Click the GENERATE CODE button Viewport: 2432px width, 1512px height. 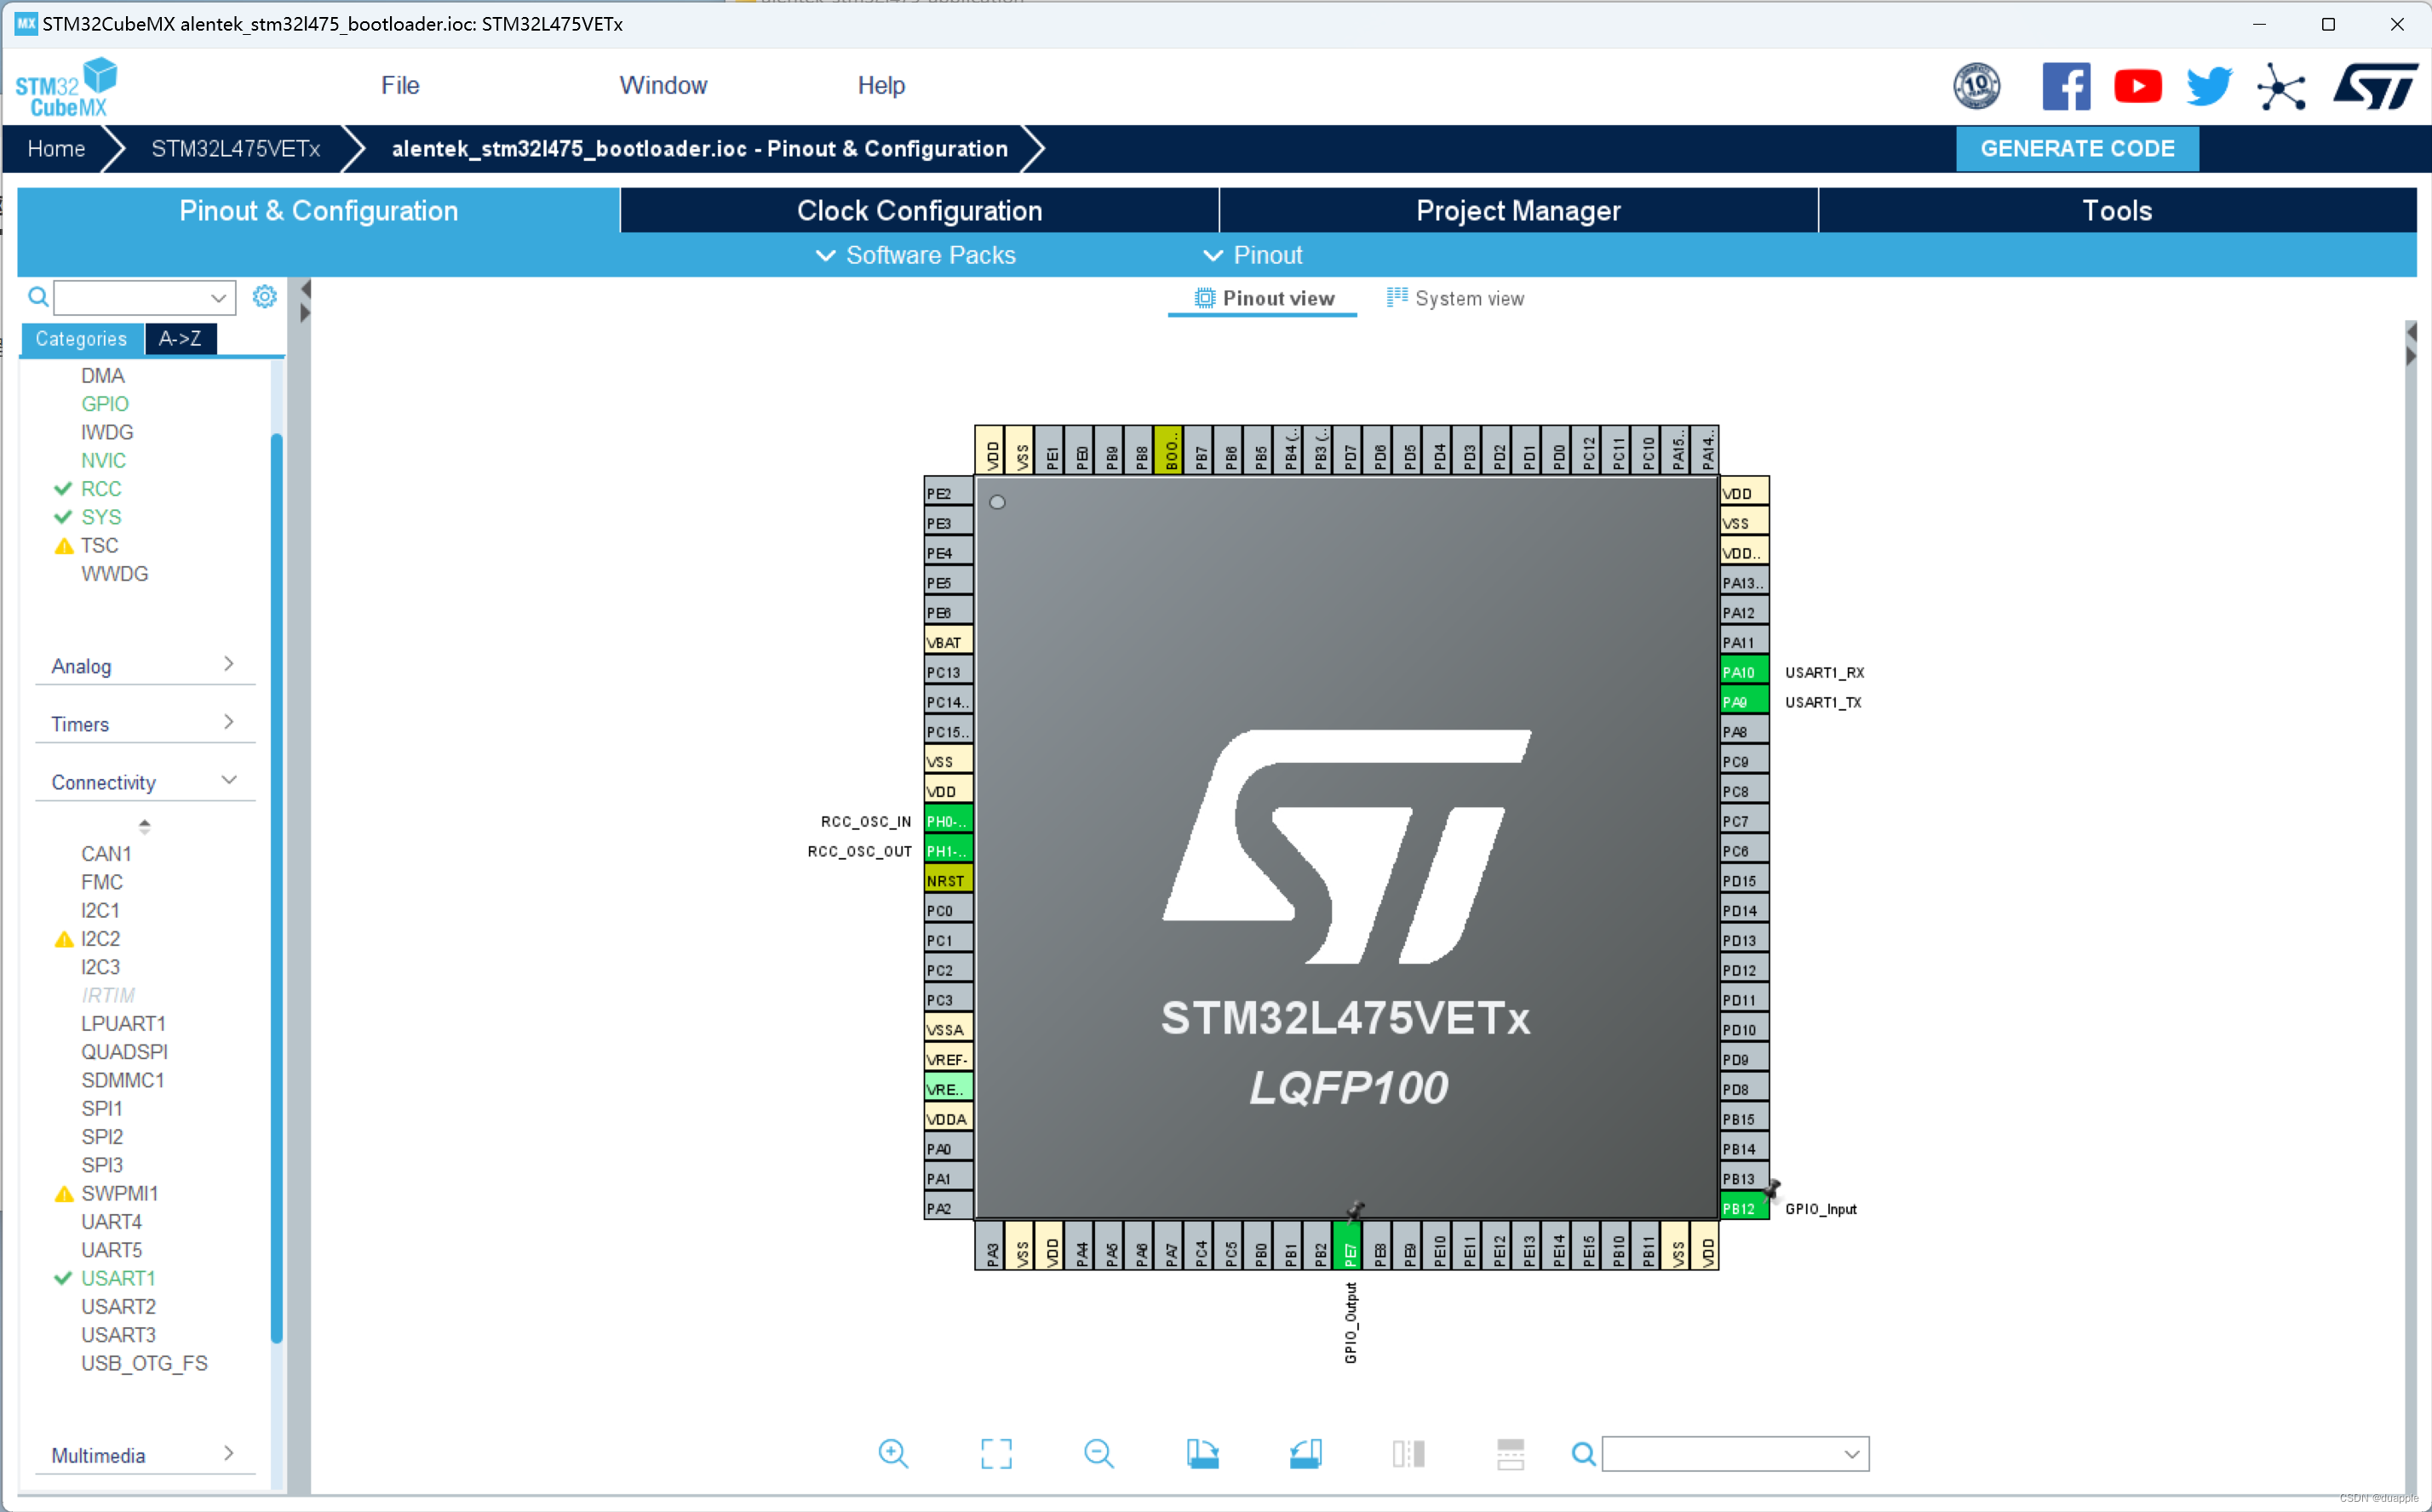2077,148
